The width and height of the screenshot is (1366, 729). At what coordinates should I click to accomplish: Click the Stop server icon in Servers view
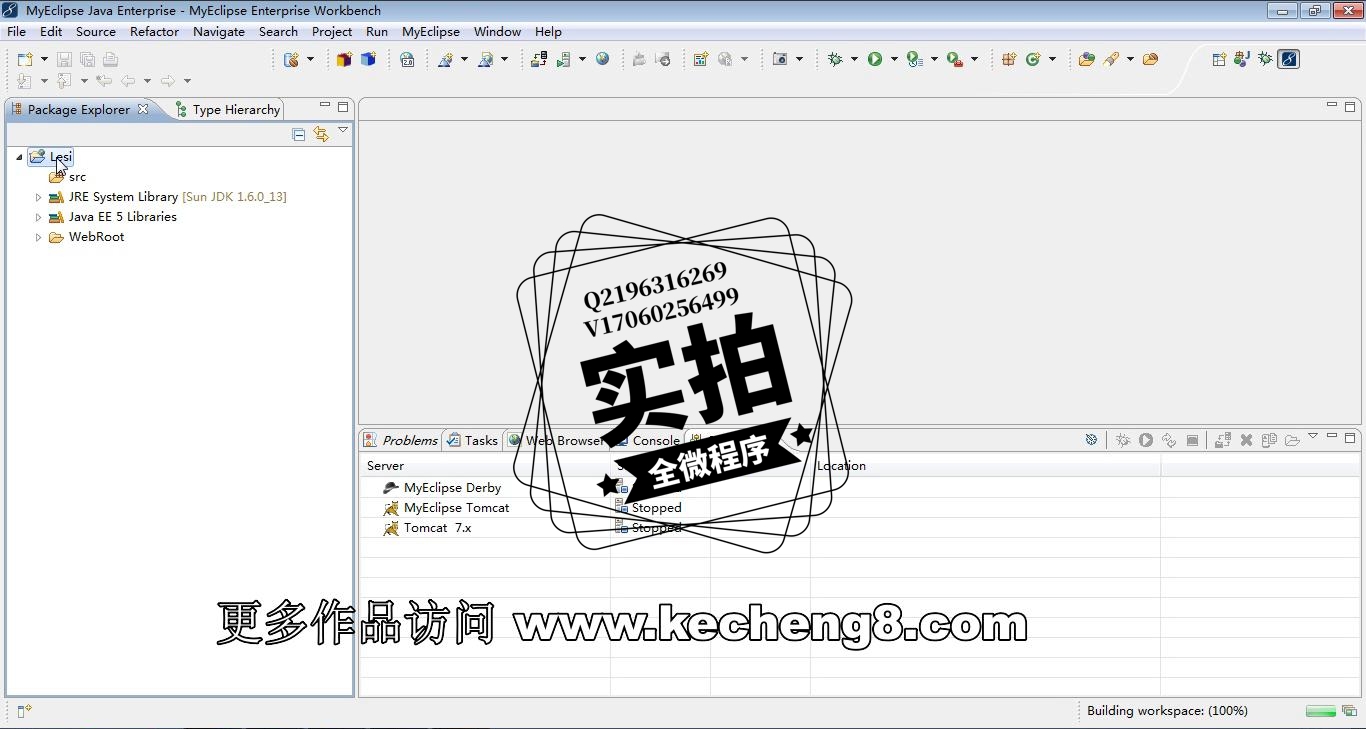1192,440
